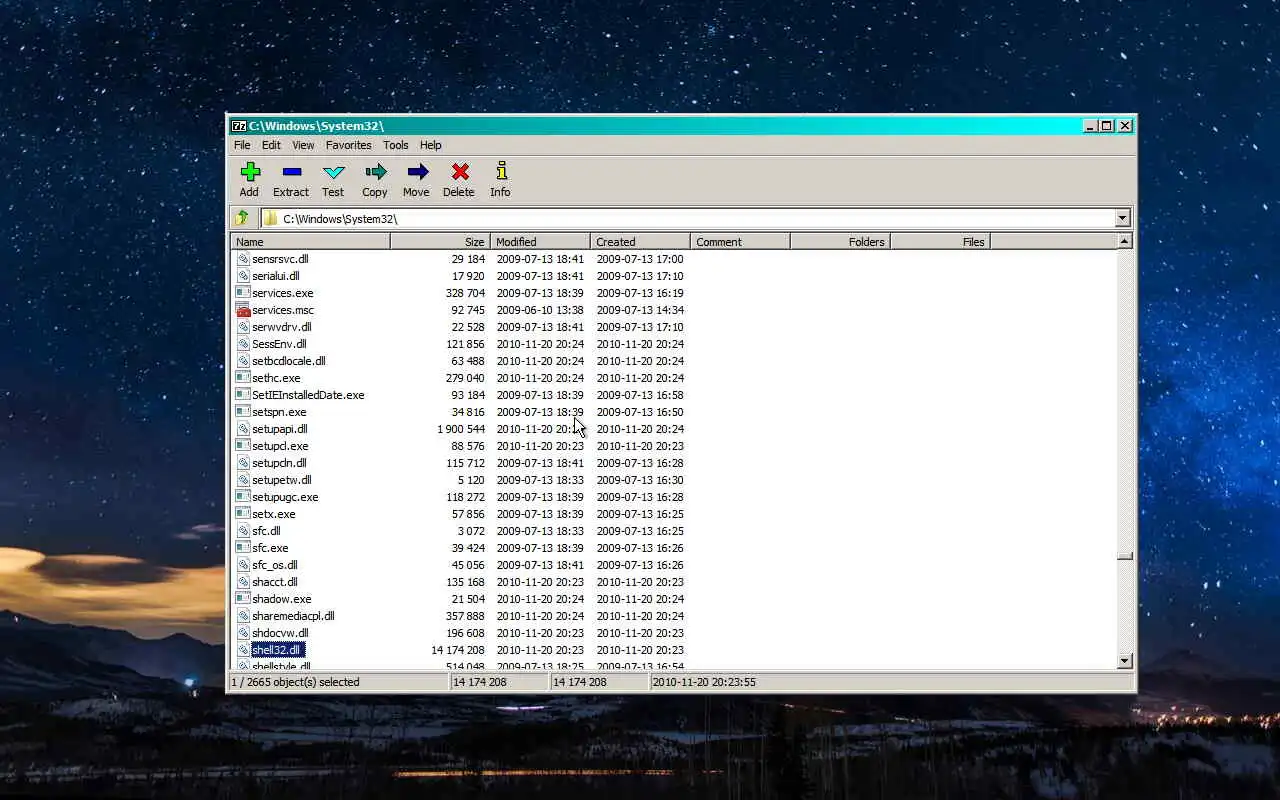Click status bar date 2010-11-20 20:23:55

click(x=705, y=682)
